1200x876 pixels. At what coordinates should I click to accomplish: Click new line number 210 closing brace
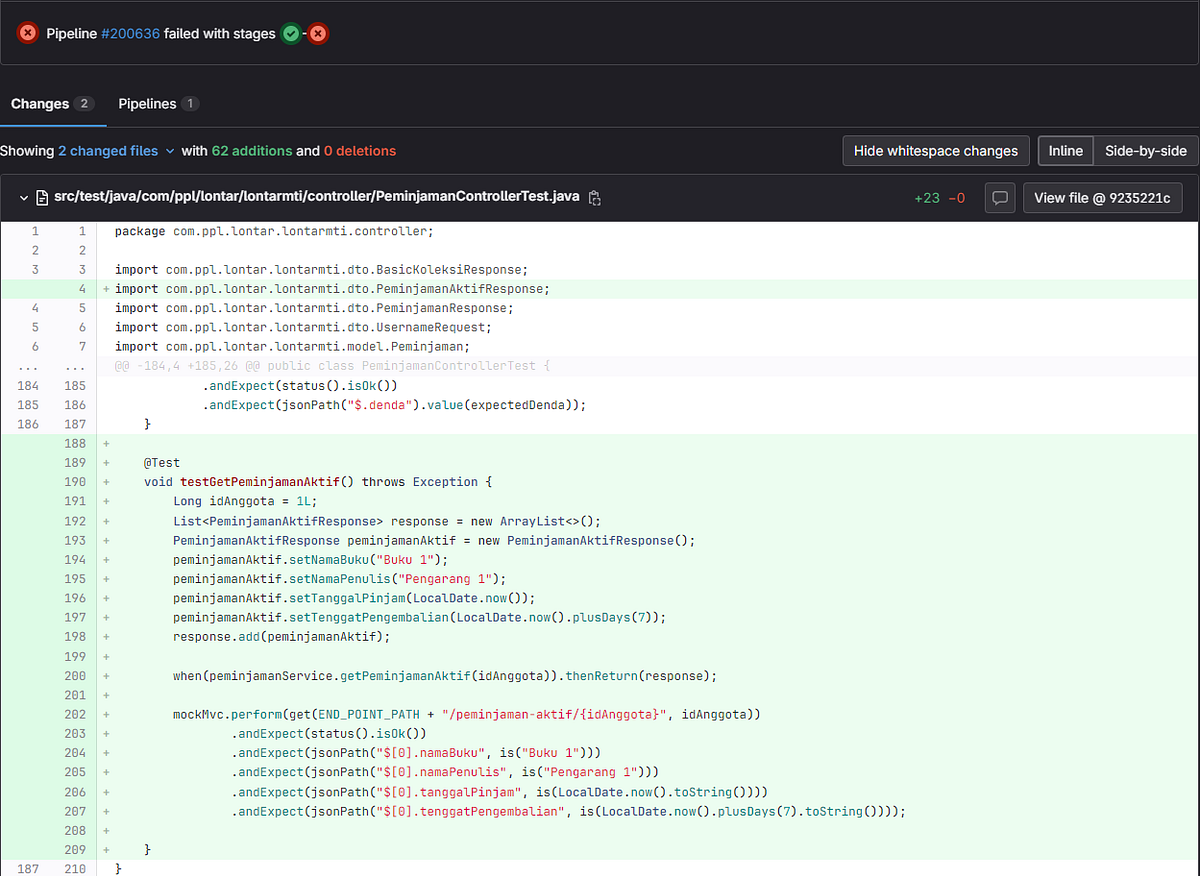click(x=75, y=869)
